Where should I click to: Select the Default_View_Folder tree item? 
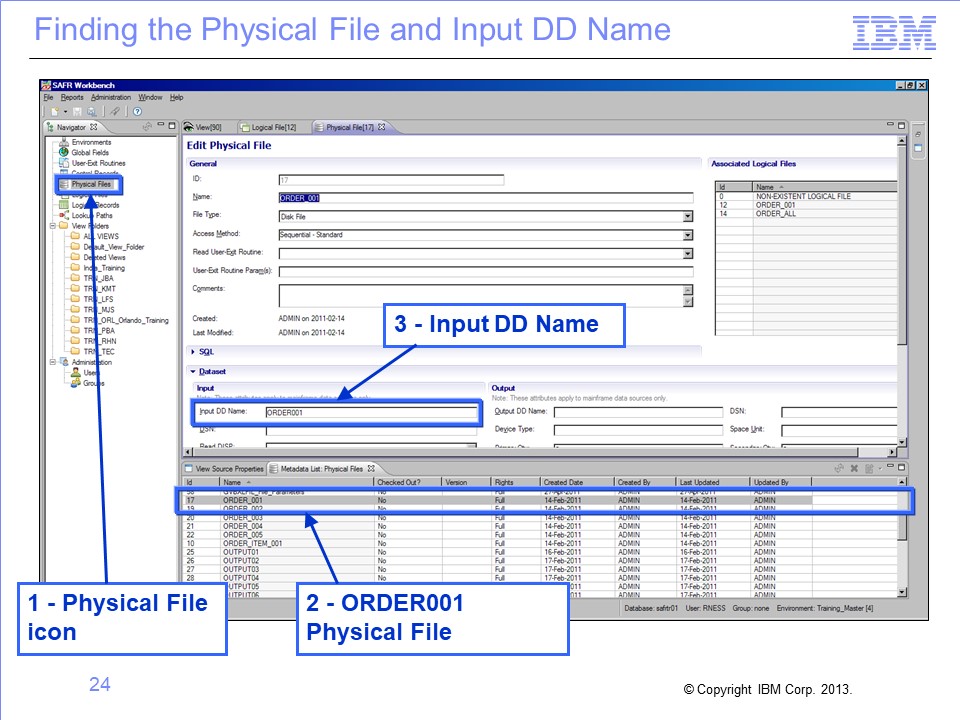[113, 247]
